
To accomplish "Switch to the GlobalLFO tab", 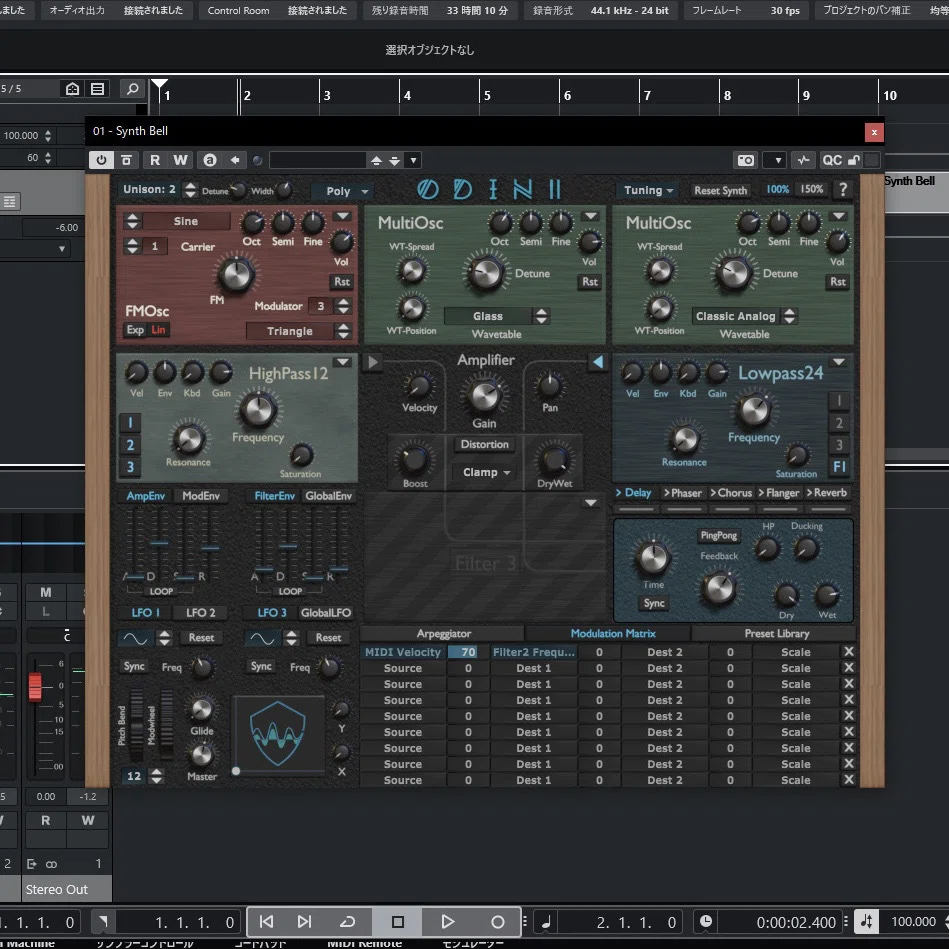I will coord(326,612).
